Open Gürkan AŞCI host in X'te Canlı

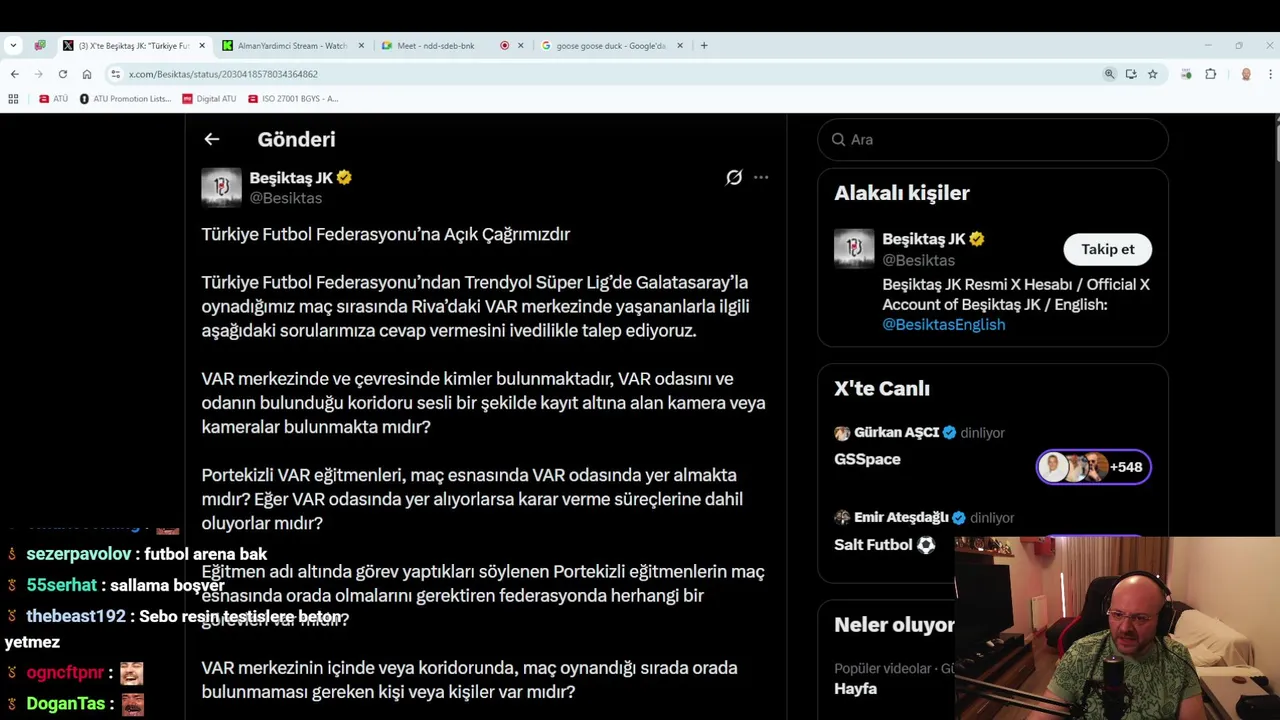coord(896,433)
